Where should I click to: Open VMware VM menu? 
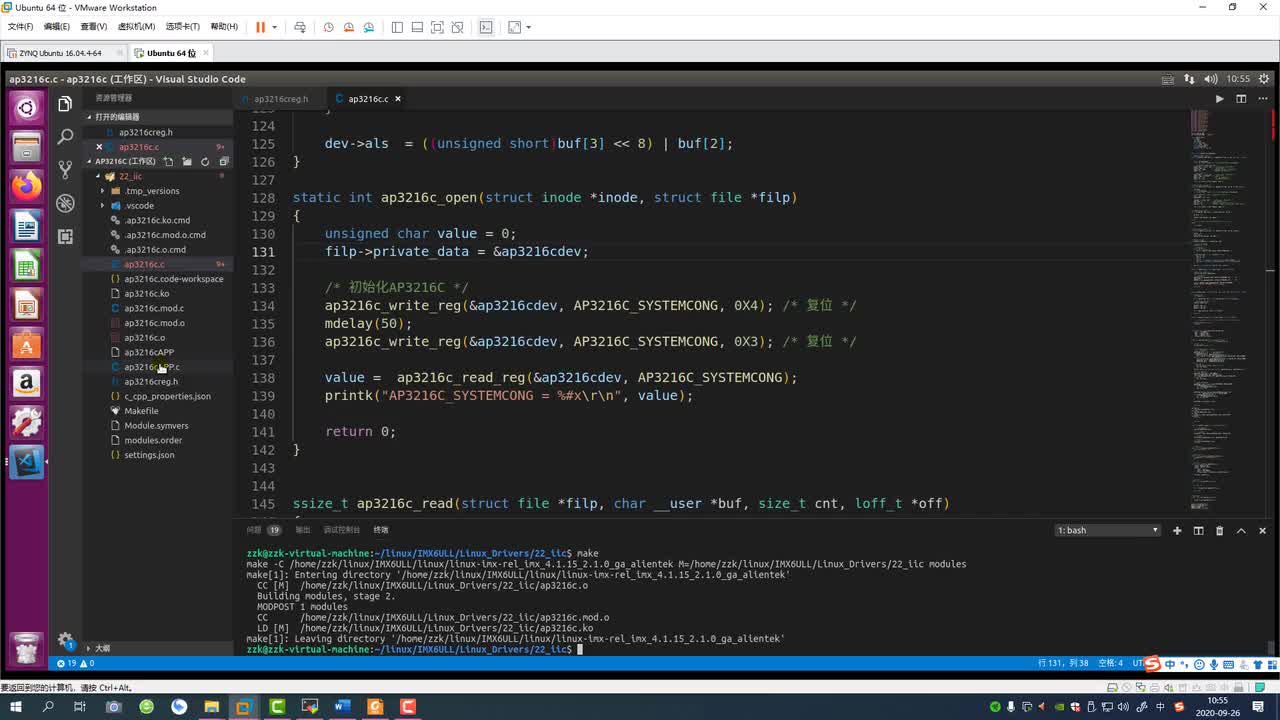(x=136, y=27)
